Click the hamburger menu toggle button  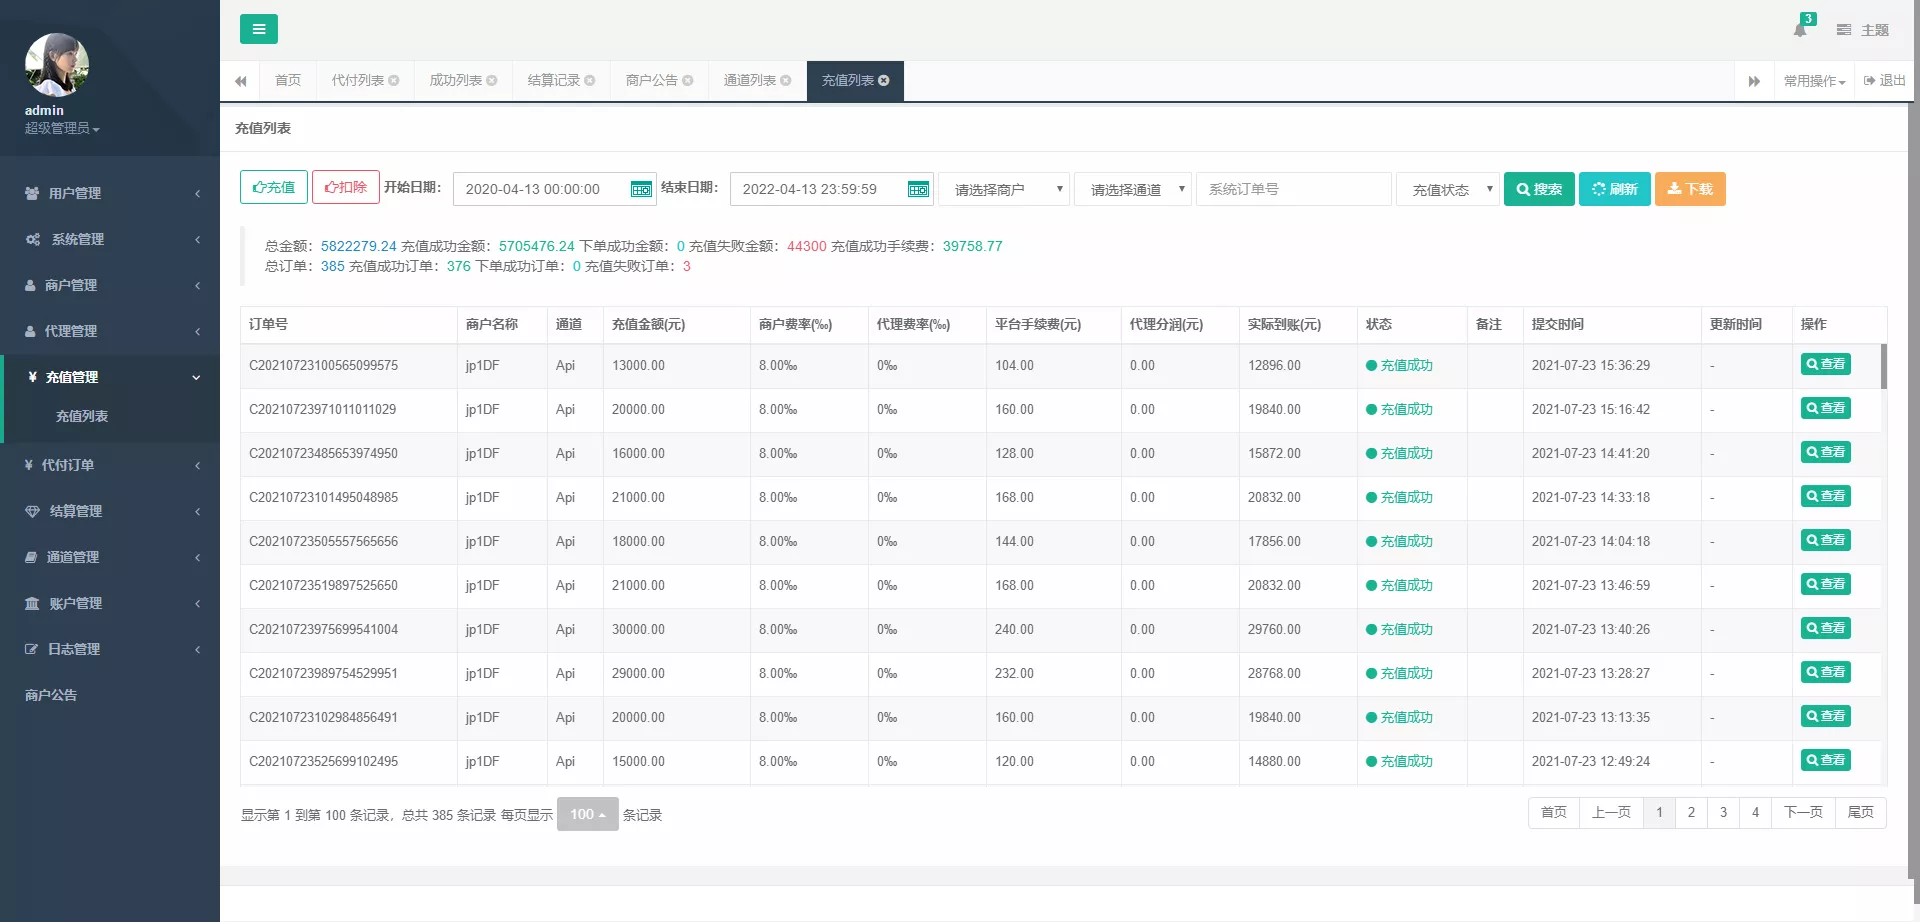pos(258,29)
